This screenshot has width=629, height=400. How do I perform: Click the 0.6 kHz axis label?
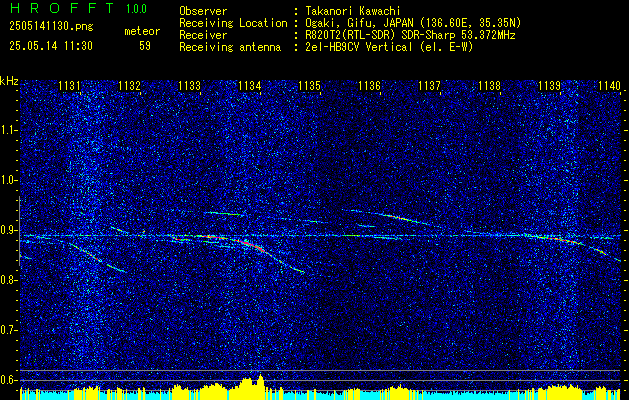8,380
